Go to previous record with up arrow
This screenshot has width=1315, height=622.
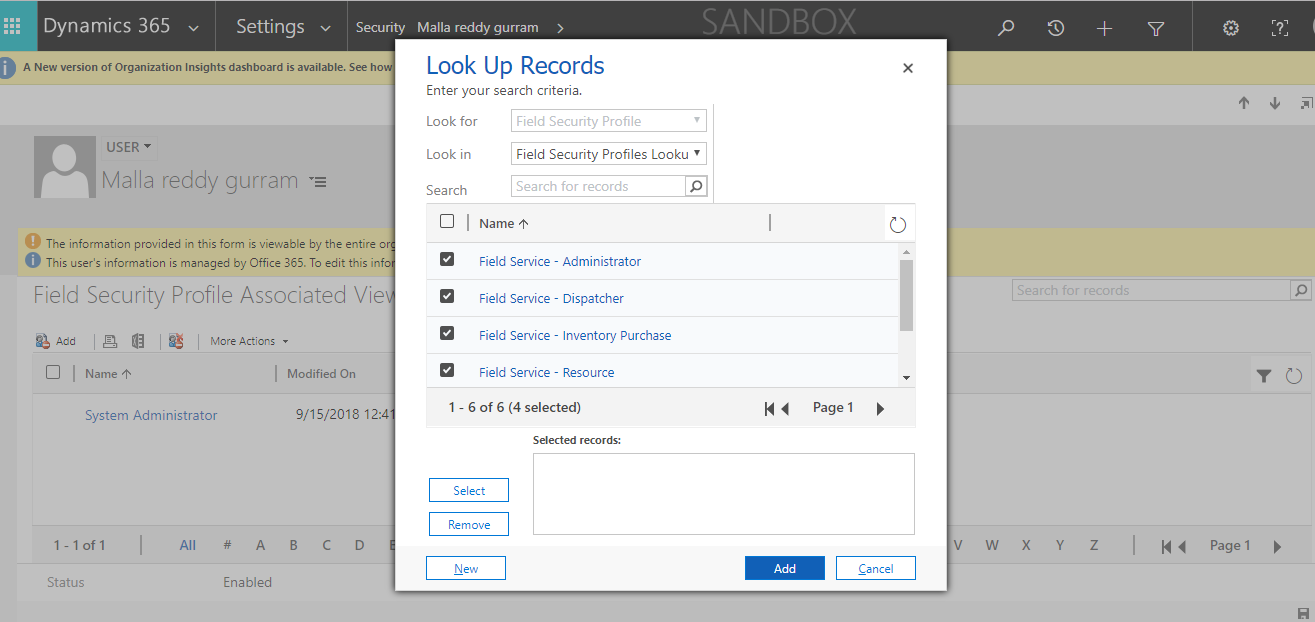(x=1244, y=103)
